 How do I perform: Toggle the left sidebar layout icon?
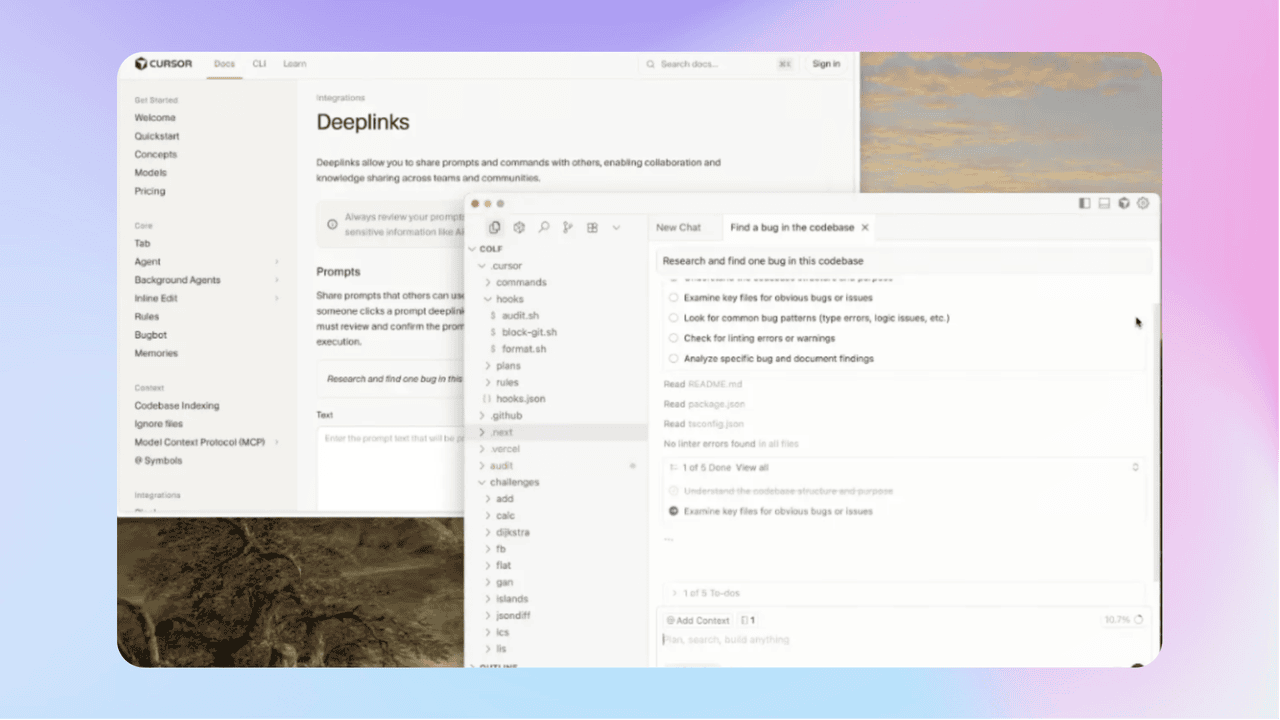[1085, 203]
